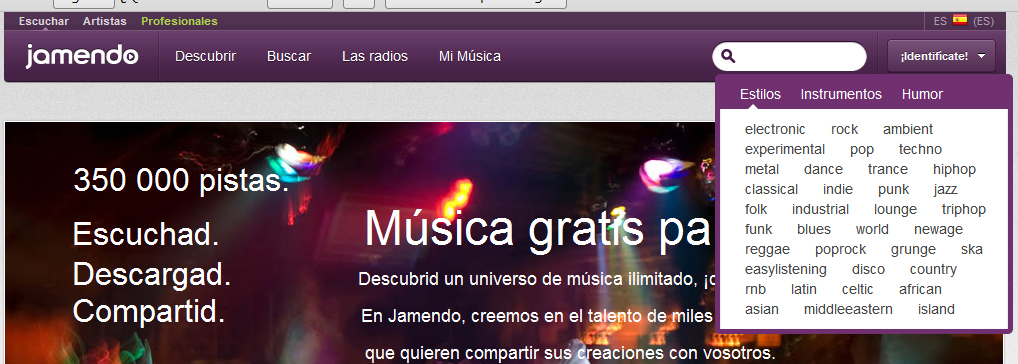Select the ES language link

click(x=940, y=21)
